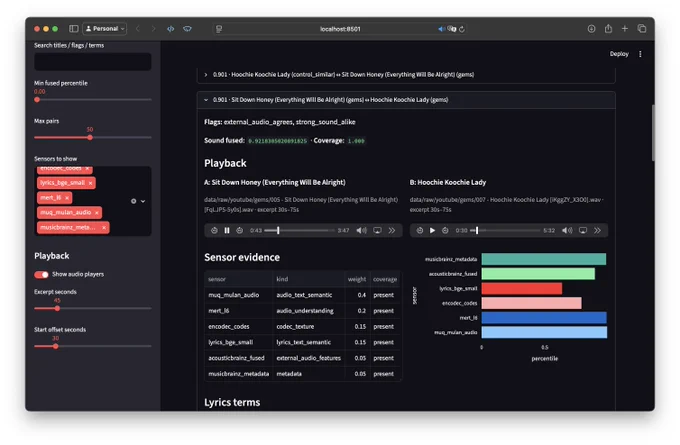
Task: Select the audio_understanding table cell
Action: 308,311
